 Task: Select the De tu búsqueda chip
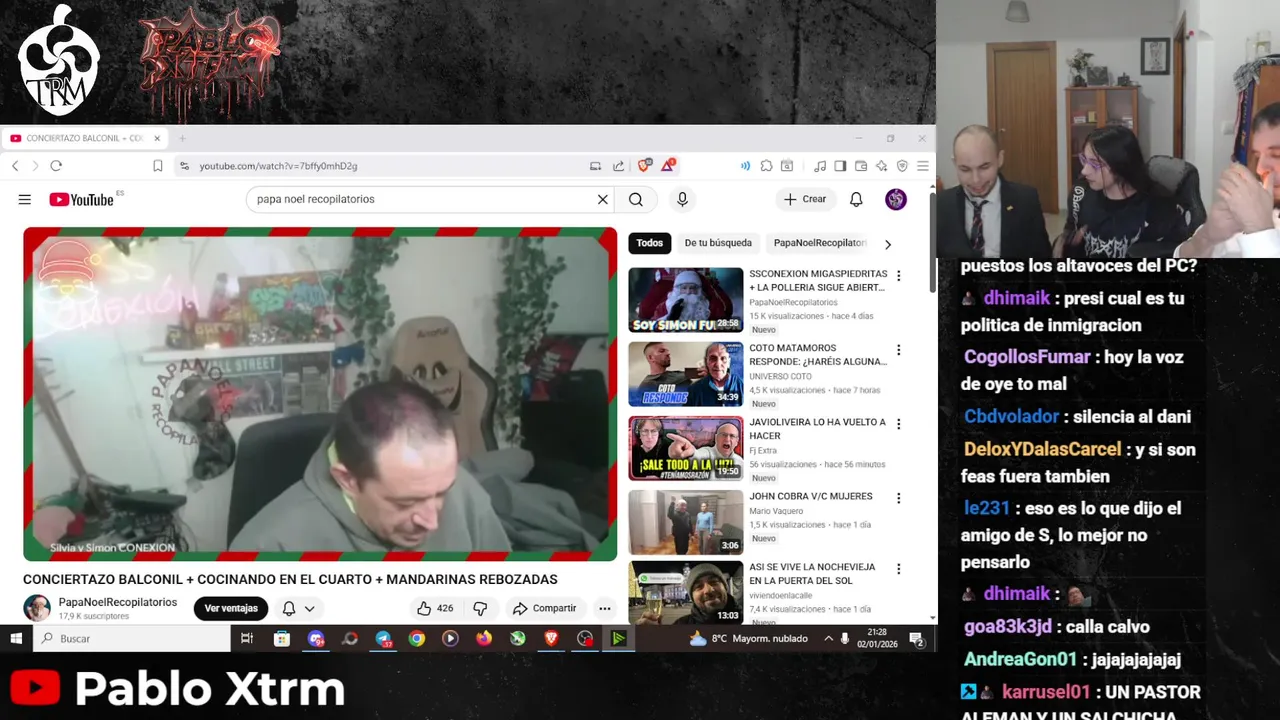(x=718, y=243)
